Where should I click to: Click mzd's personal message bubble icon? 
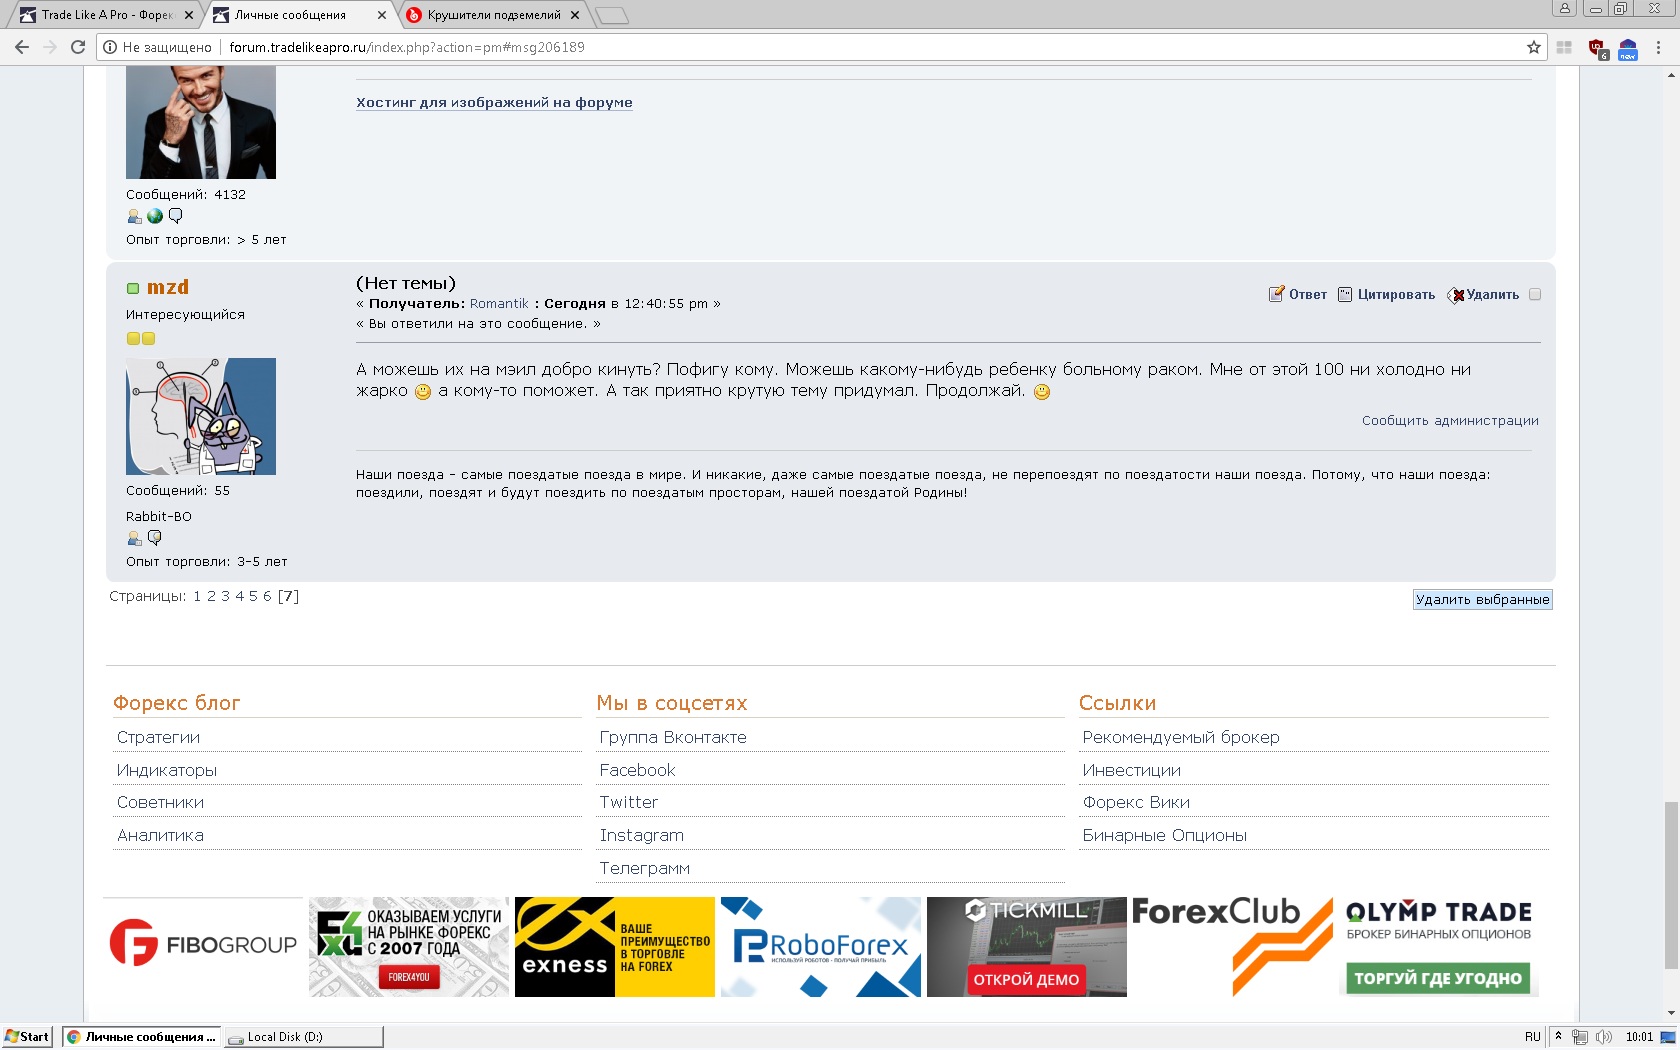(154, 538)
